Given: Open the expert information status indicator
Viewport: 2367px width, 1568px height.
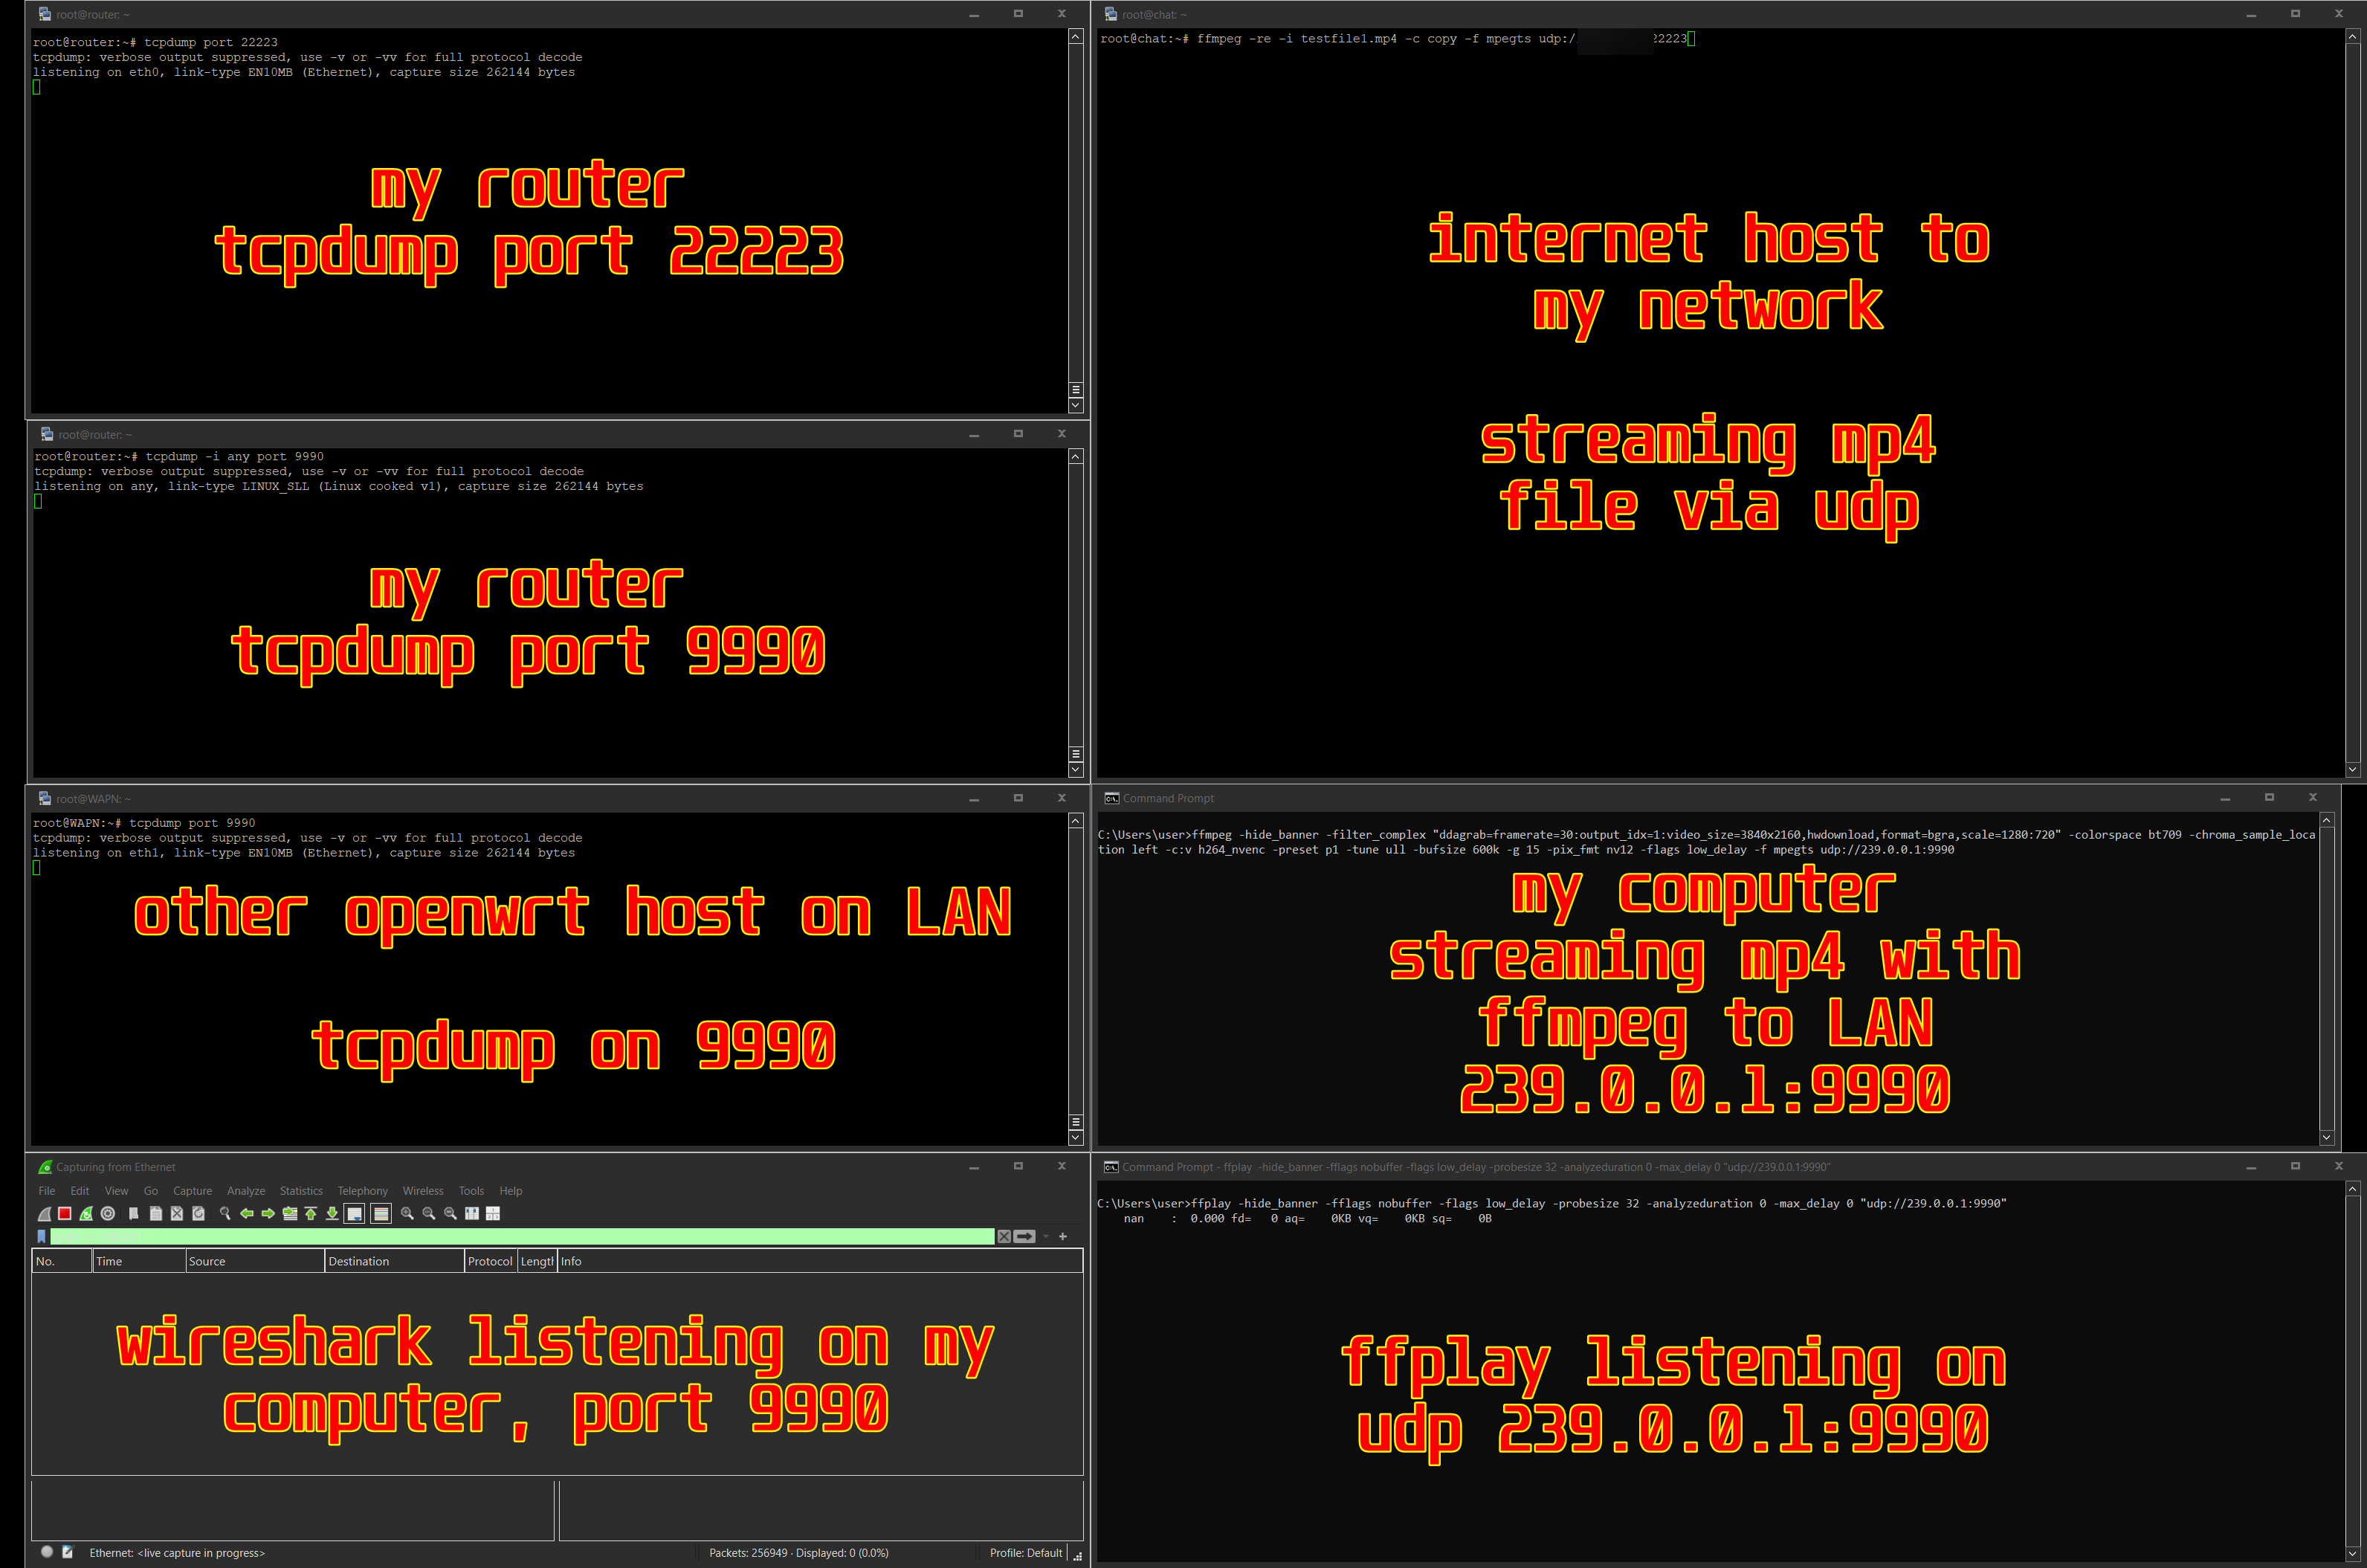Looking at the screenshot, I should pyautogui.click(x=47, y=1552).
